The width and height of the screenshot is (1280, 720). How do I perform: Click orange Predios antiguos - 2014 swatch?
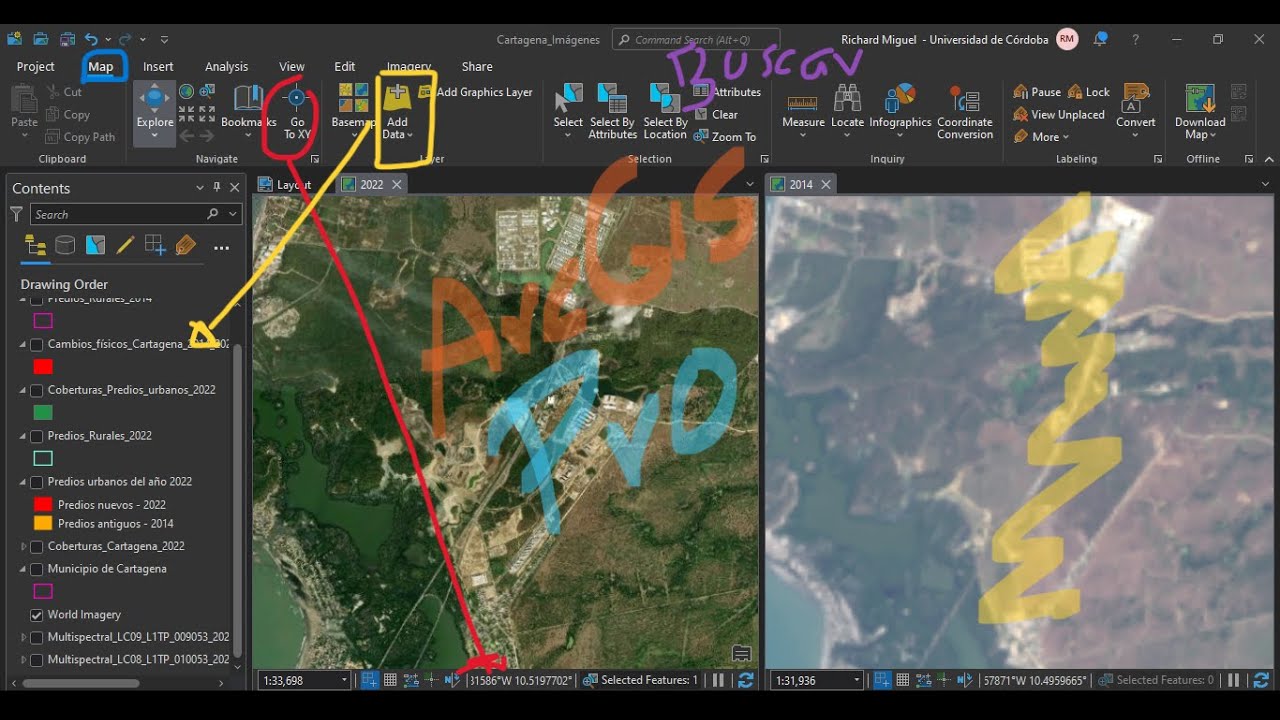[x=43, y=523]
